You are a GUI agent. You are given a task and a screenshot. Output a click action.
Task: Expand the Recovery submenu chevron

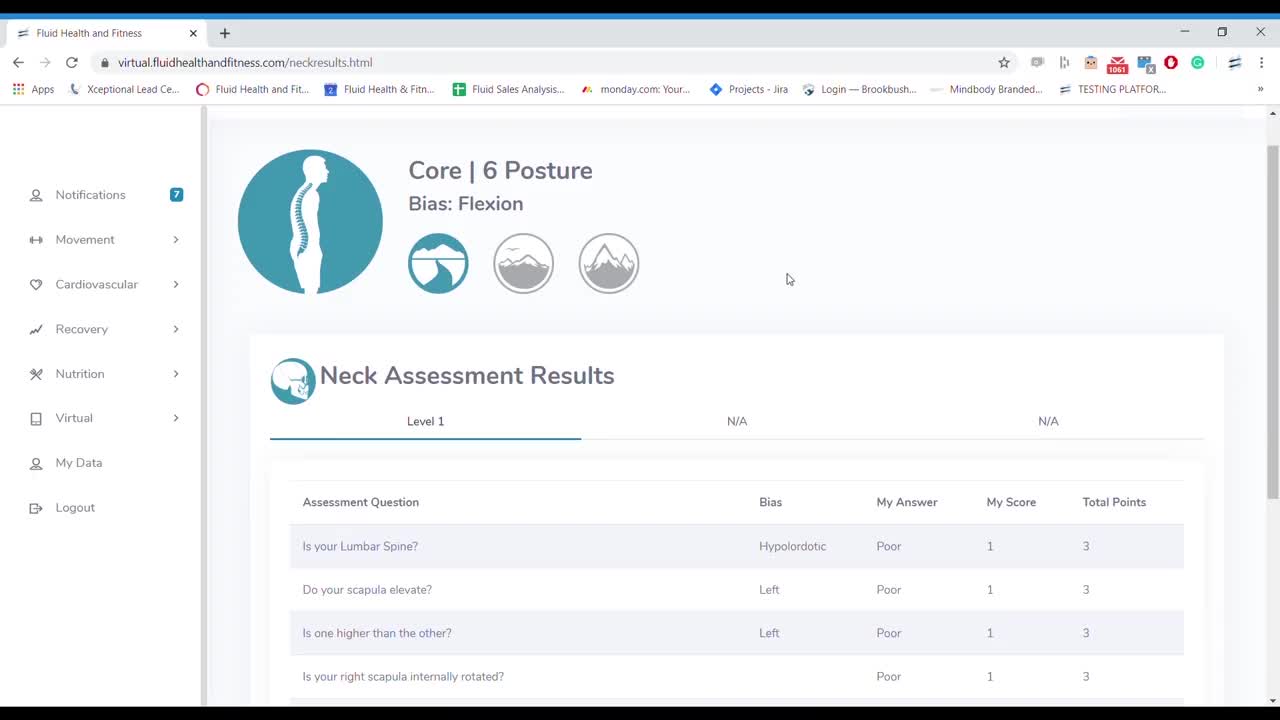pos(176,329)
